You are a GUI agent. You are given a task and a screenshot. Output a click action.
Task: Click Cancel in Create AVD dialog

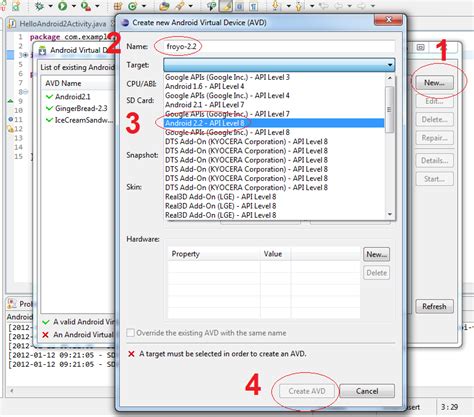pyautogui.click(x=367, y=391)
